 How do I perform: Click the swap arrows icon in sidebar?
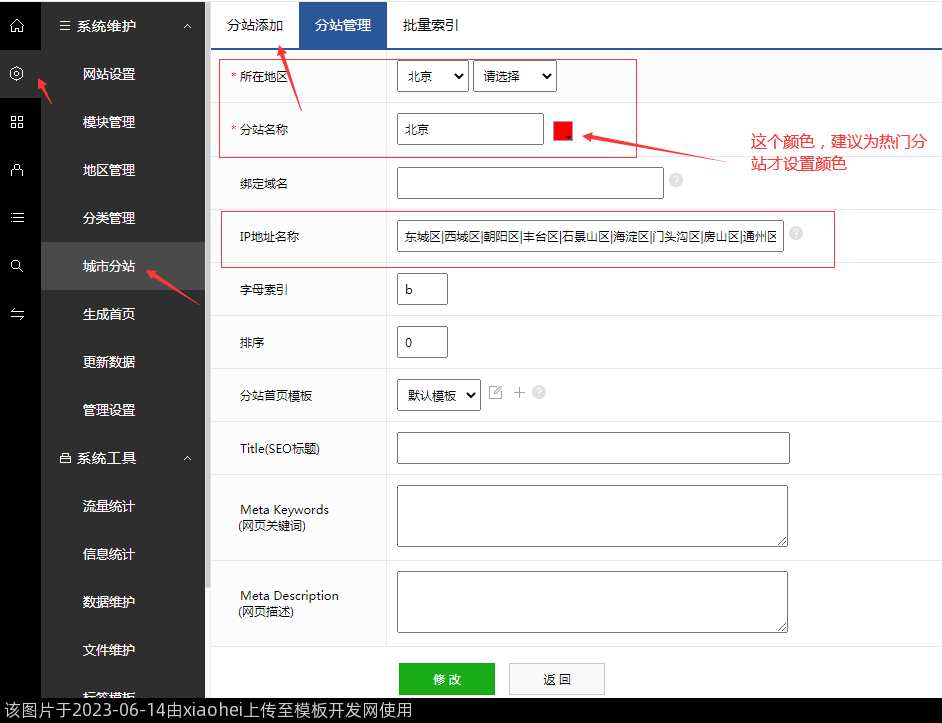[17, 314]
